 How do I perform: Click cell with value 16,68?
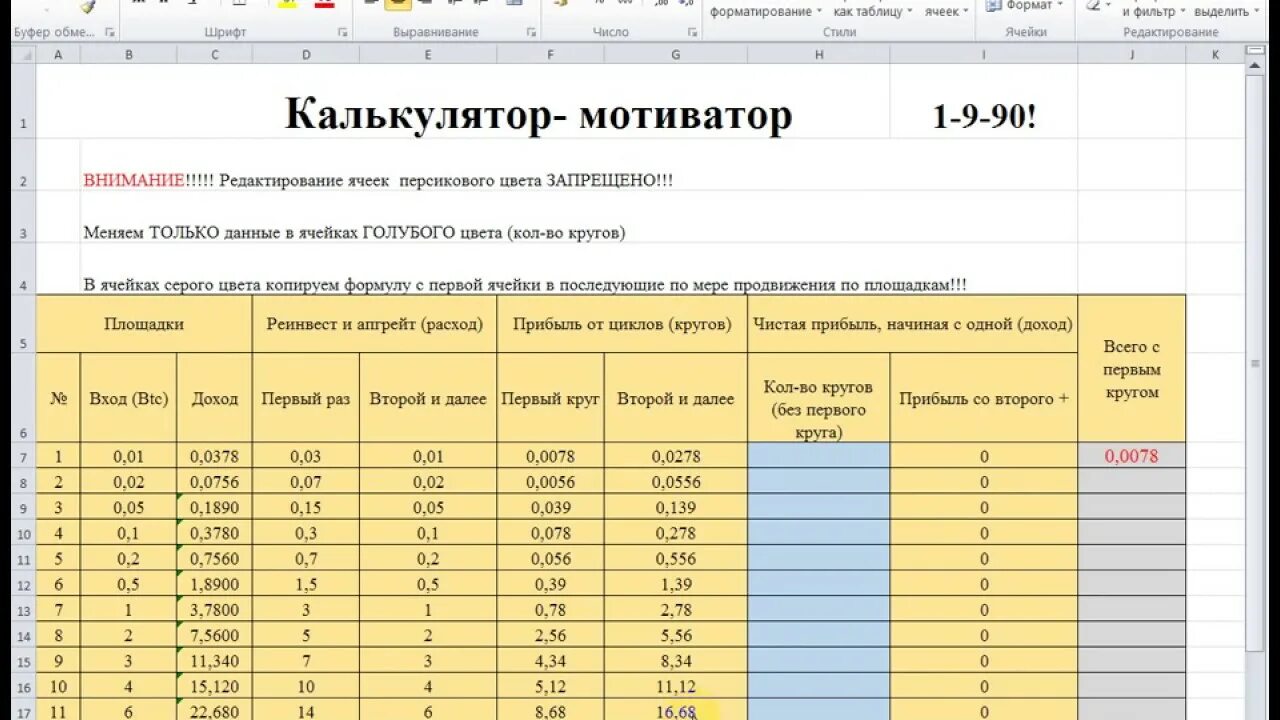click(x=676, y=711)
